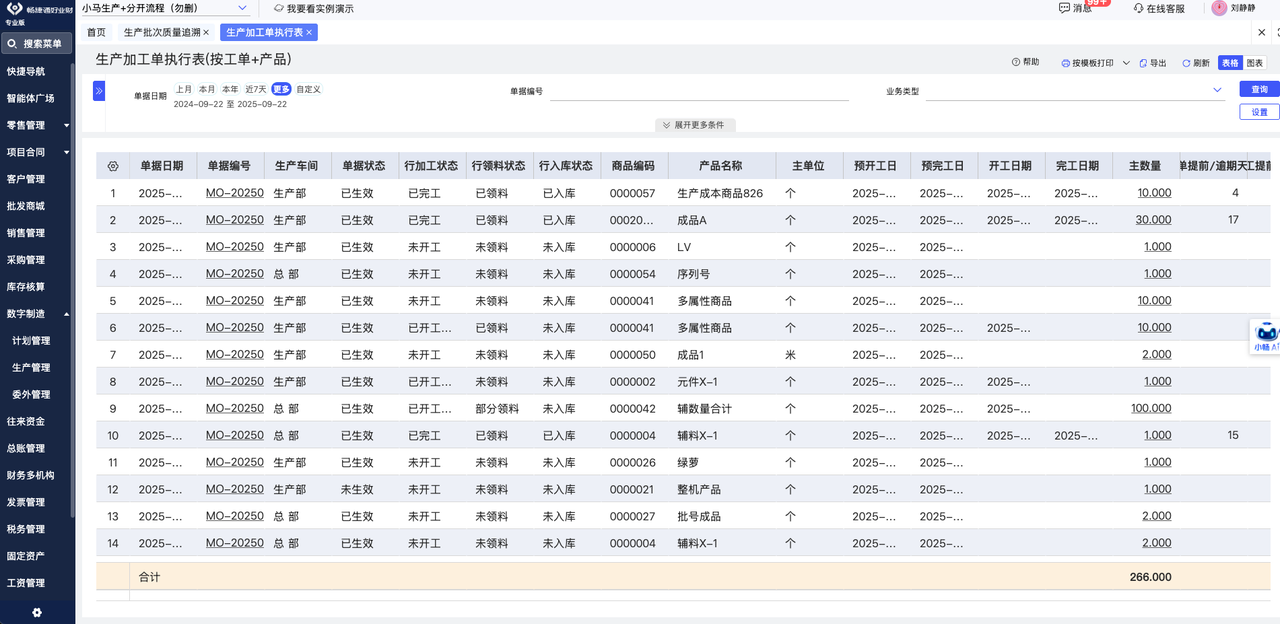Screen dimensions: 1280x624
Task: Click the 部分领料 status cell
Action: (x=497, y=408)
